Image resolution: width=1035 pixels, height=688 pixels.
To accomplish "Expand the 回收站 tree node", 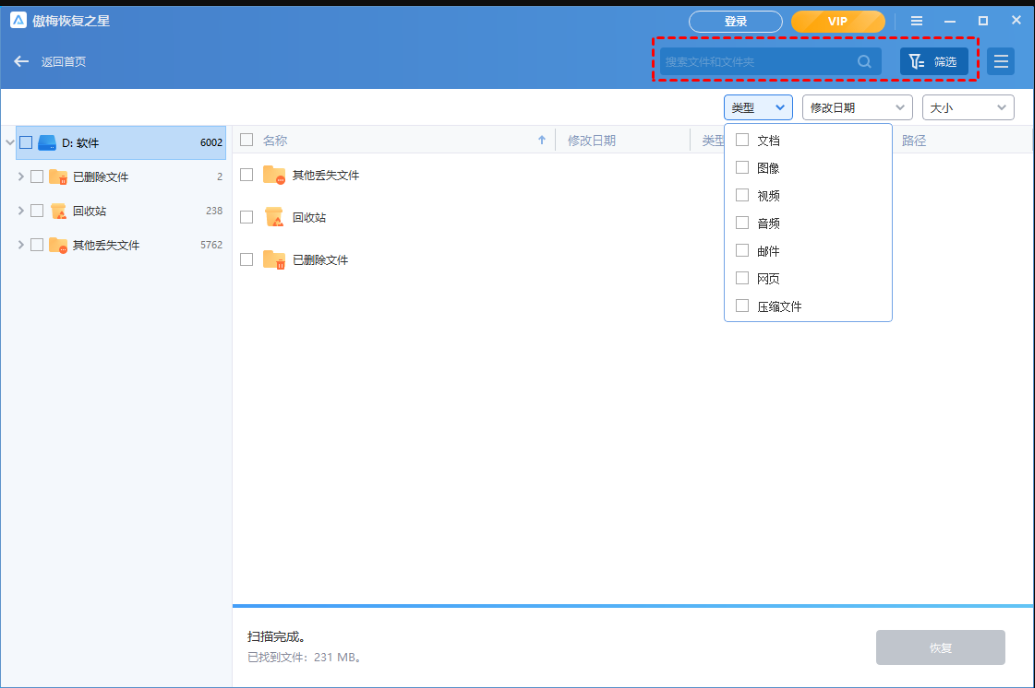I will point(20,211).
